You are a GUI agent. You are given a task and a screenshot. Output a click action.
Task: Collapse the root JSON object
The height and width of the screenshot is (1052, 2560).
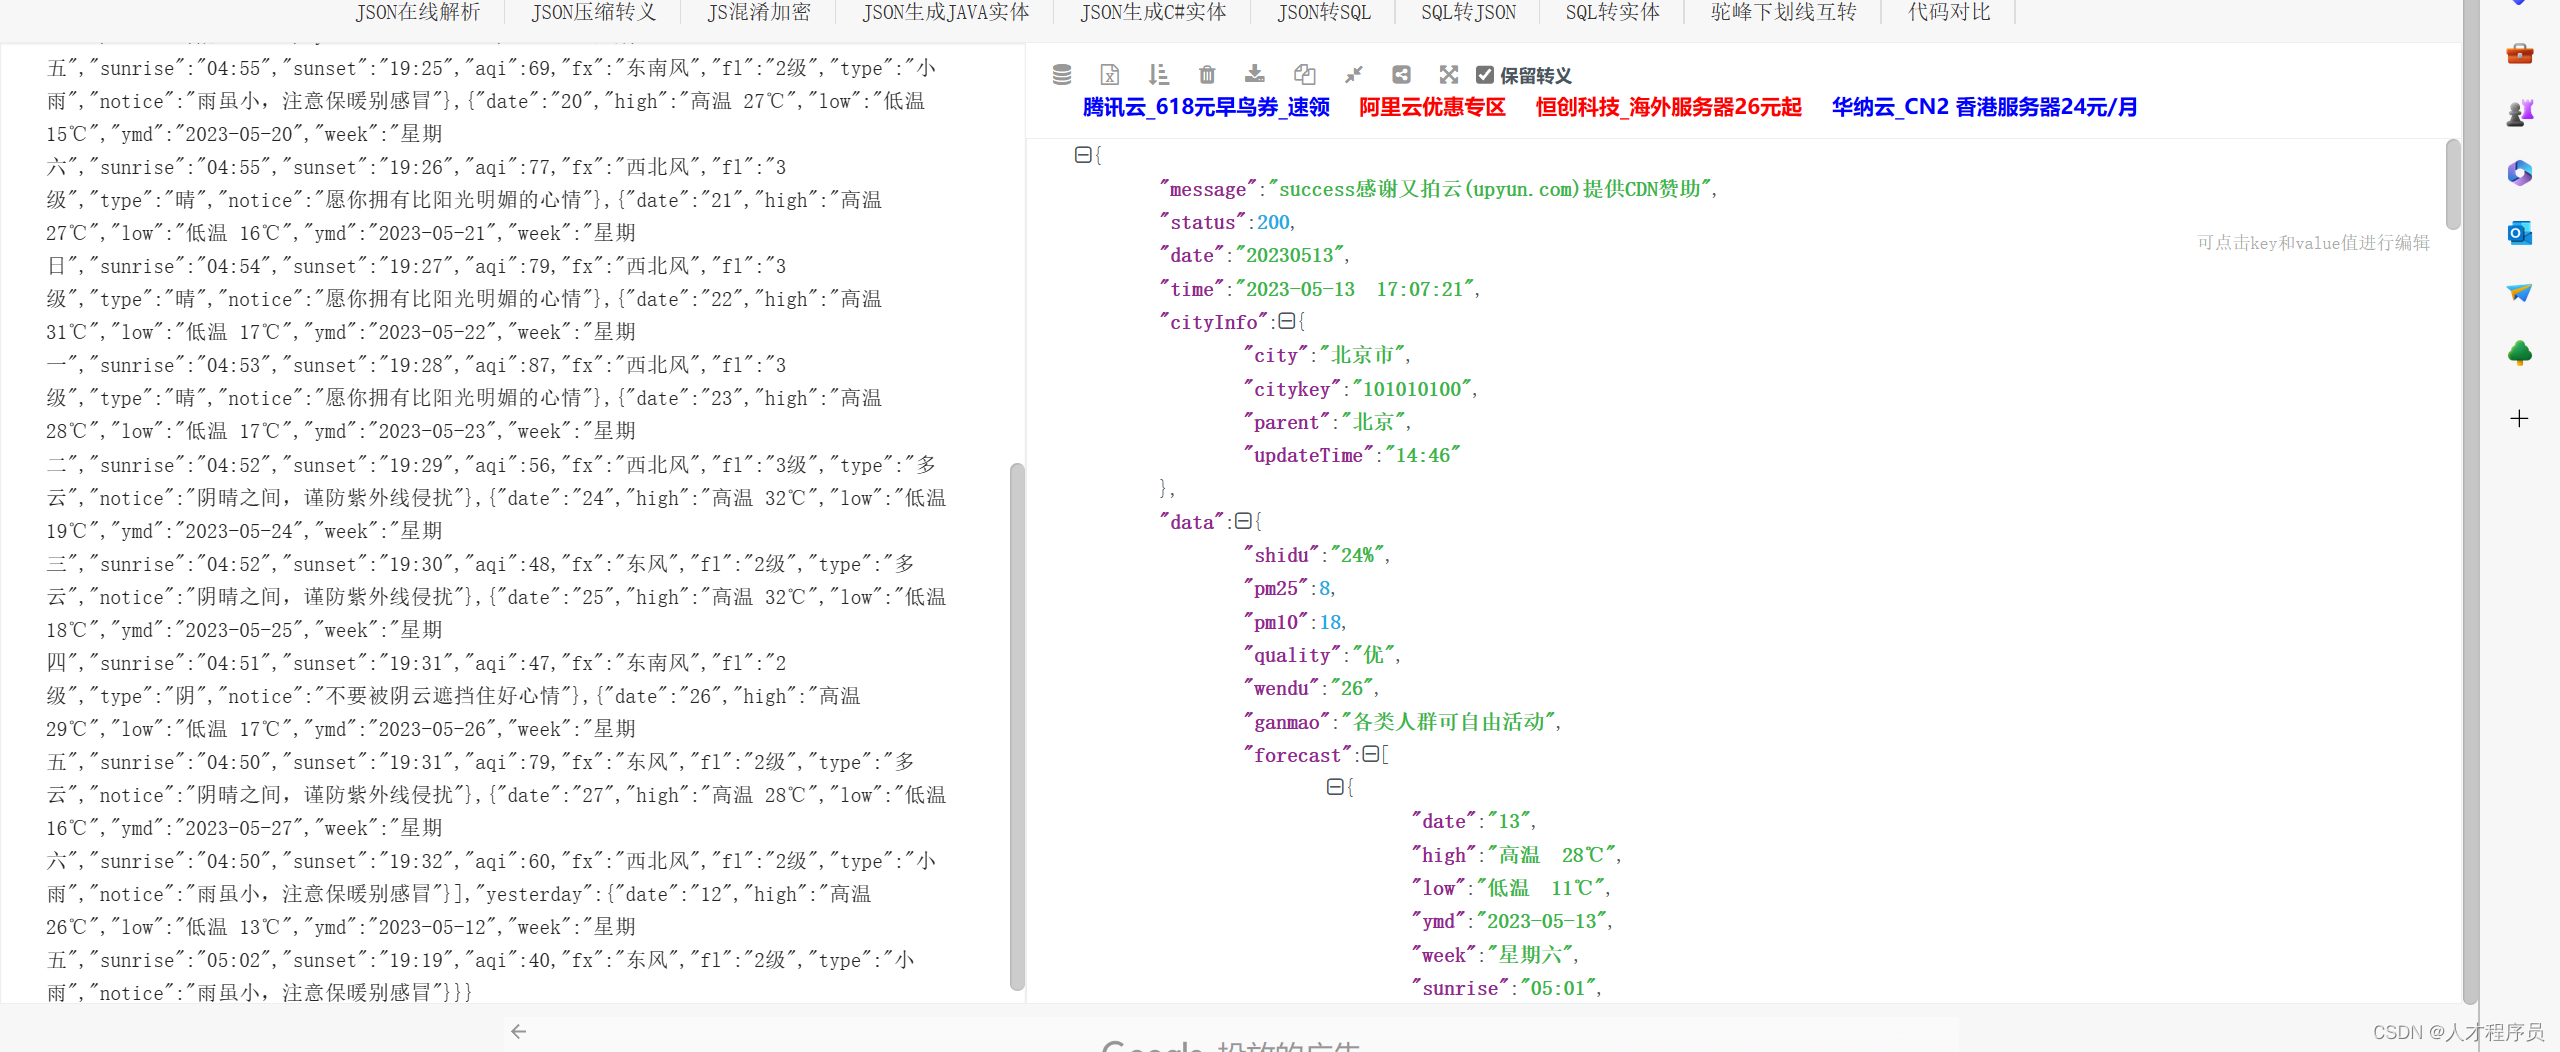coord(1082,155)
